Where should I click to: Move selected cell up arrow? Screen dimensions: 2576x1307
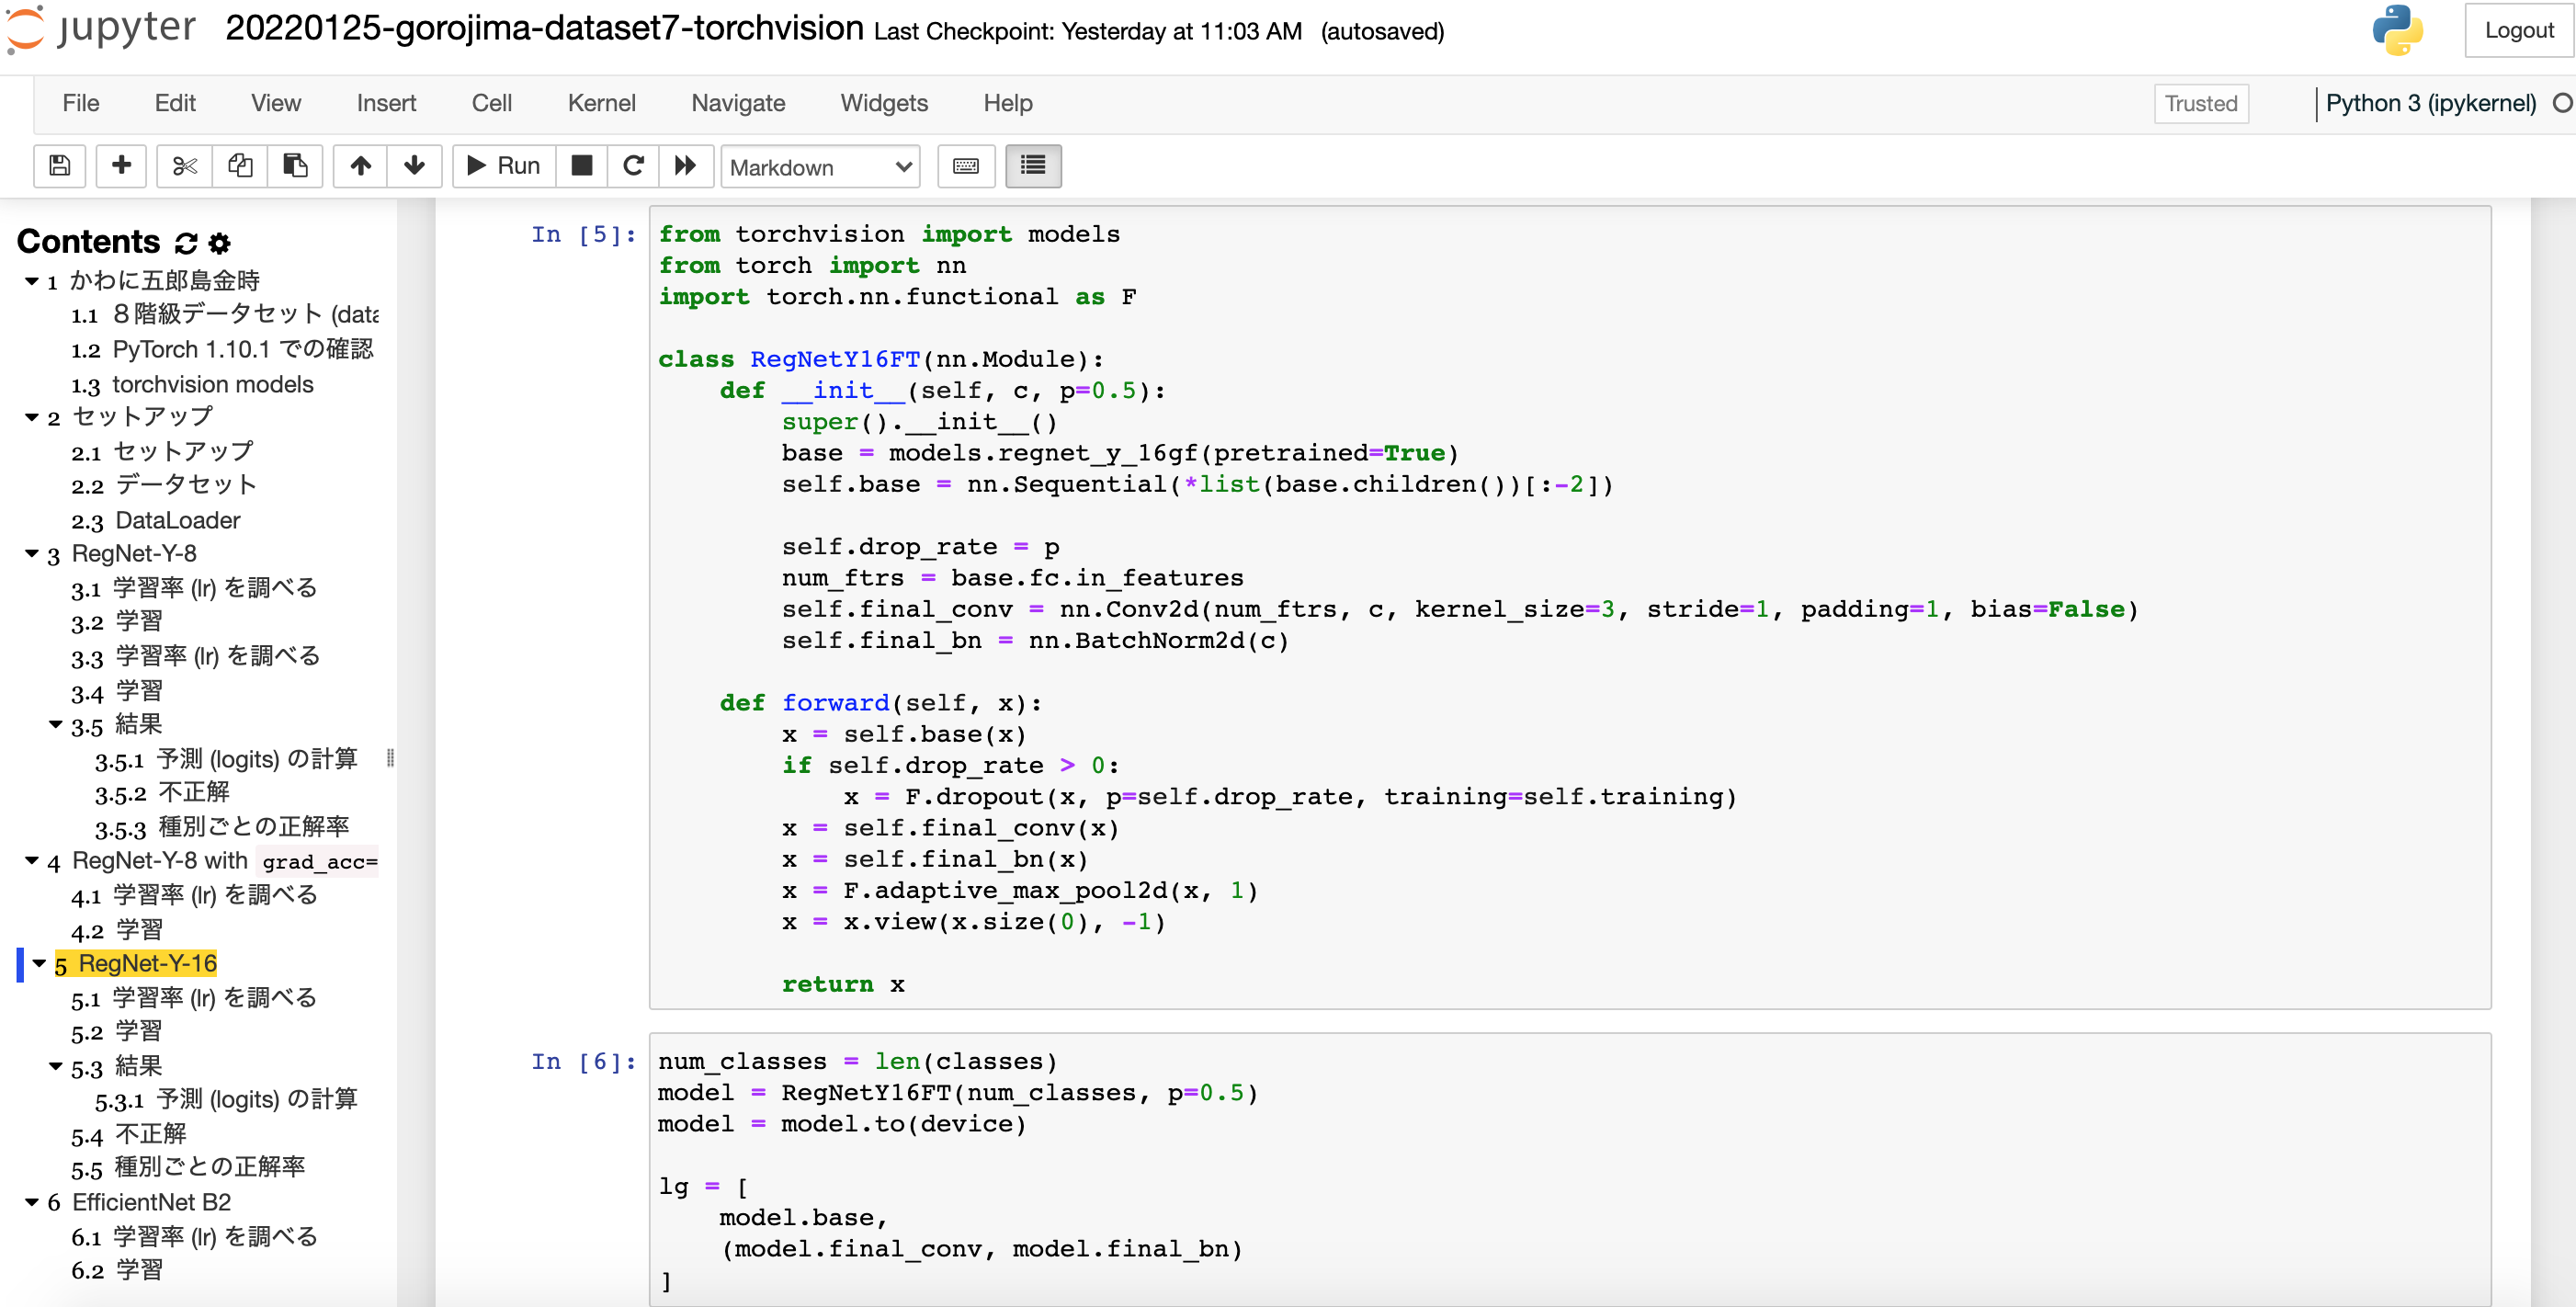point(361,166)
